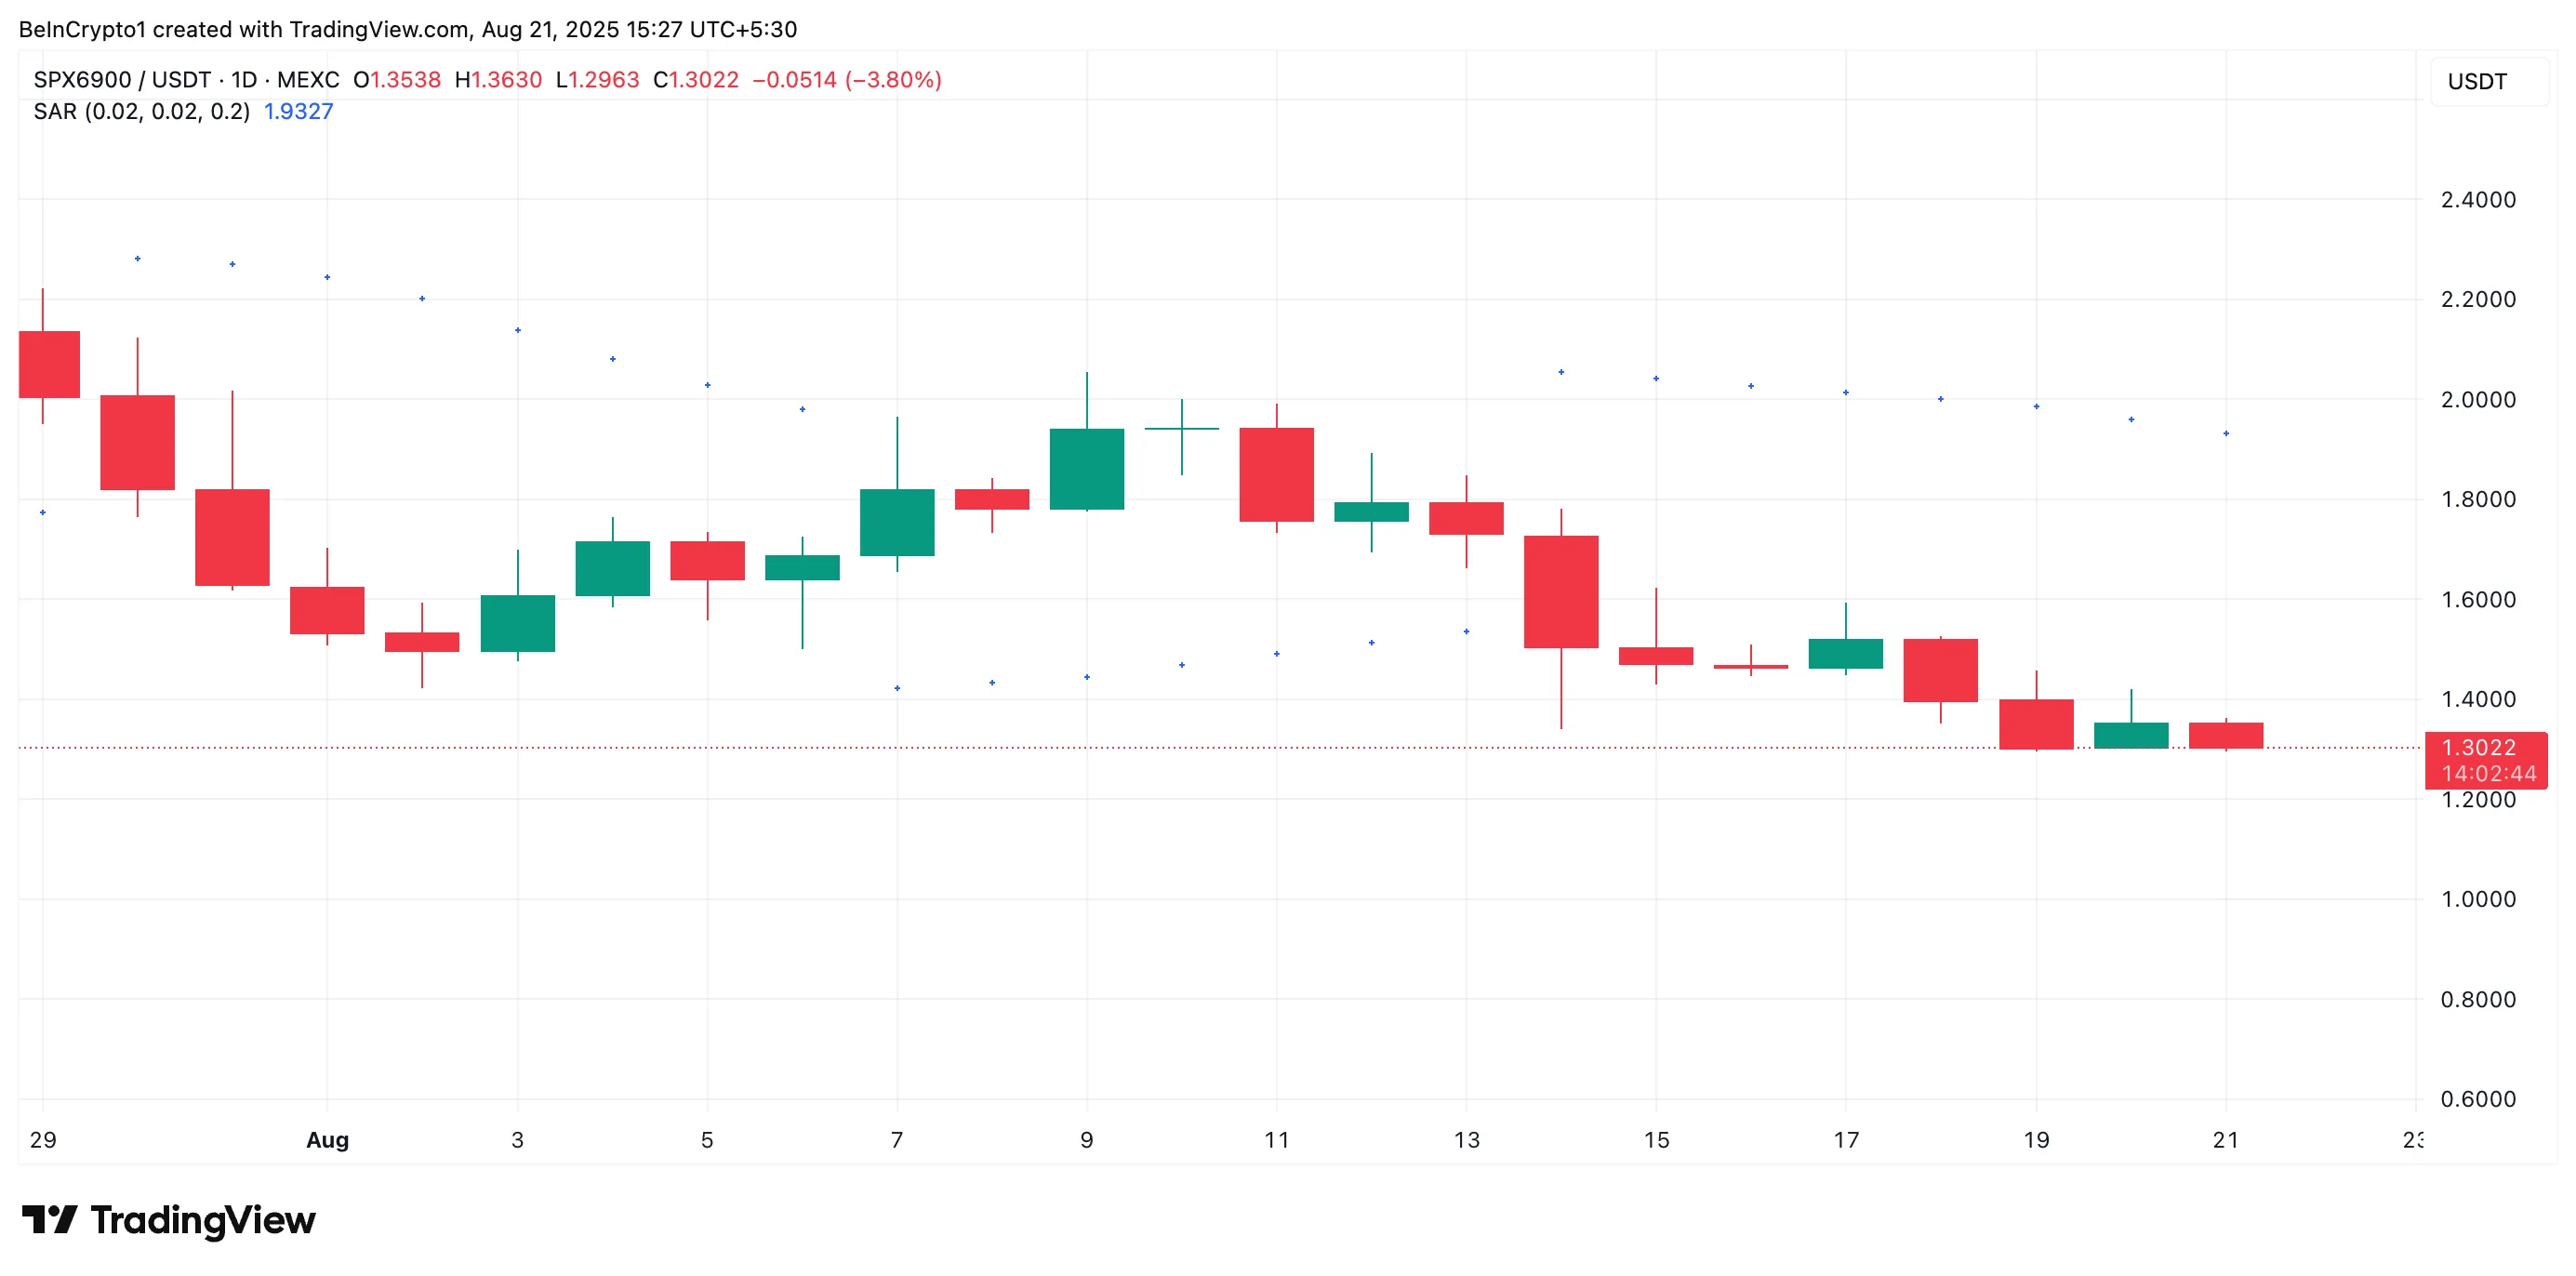
Task: Click the TradingView logo icon
Action: click(49, 1219)
